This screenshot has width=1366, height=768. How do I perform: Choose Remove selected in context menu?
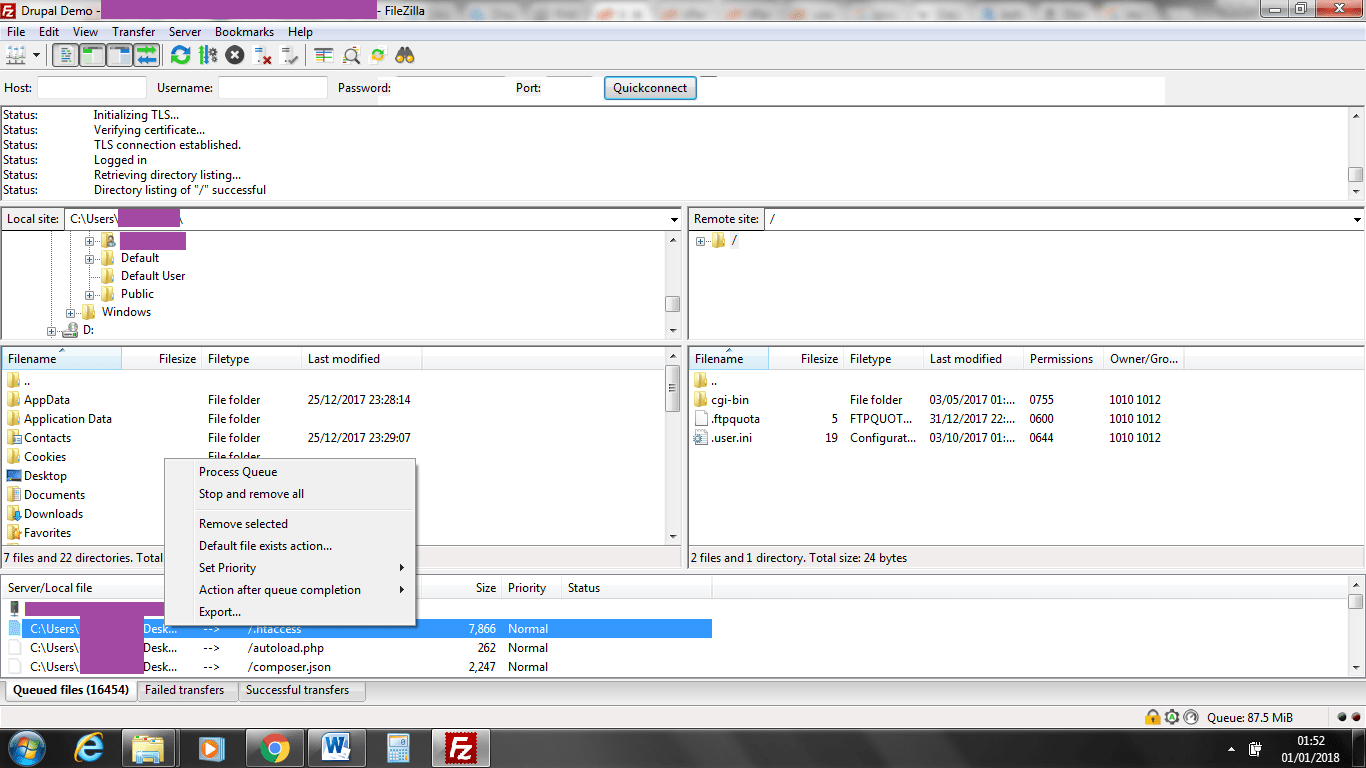coord(243,524)
